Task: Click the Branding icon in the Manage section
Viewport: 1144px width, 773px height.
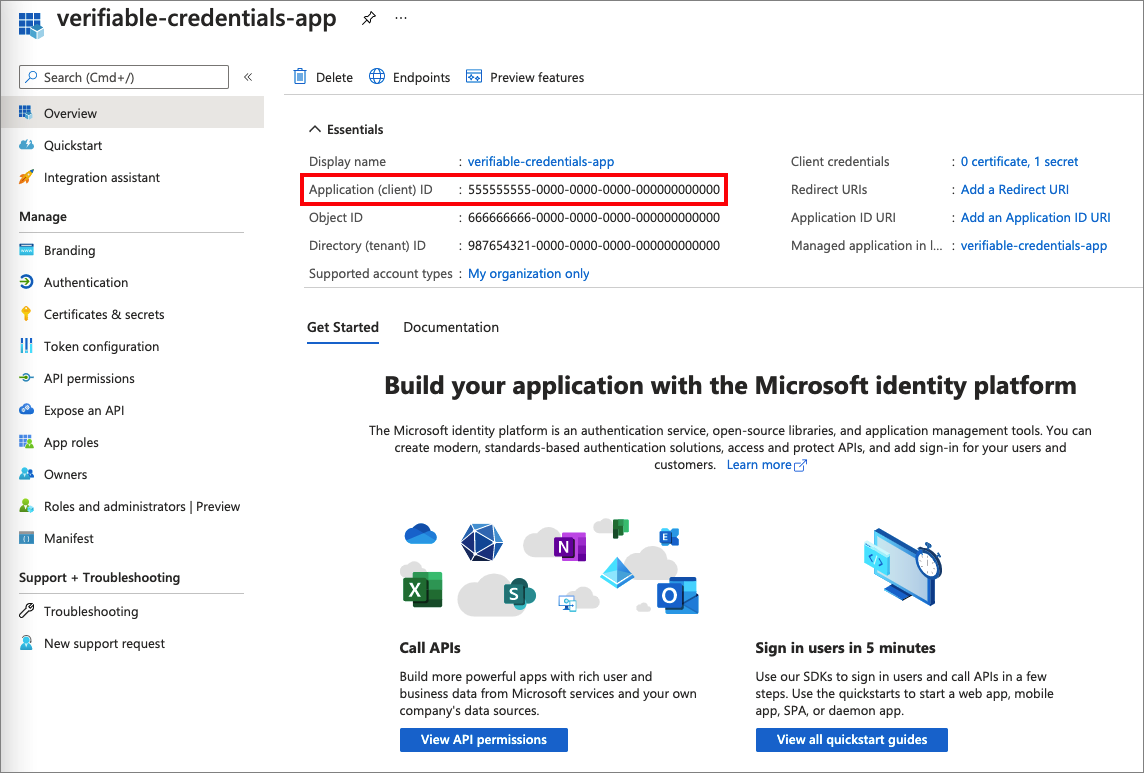Action: click(x=26, y=250)
